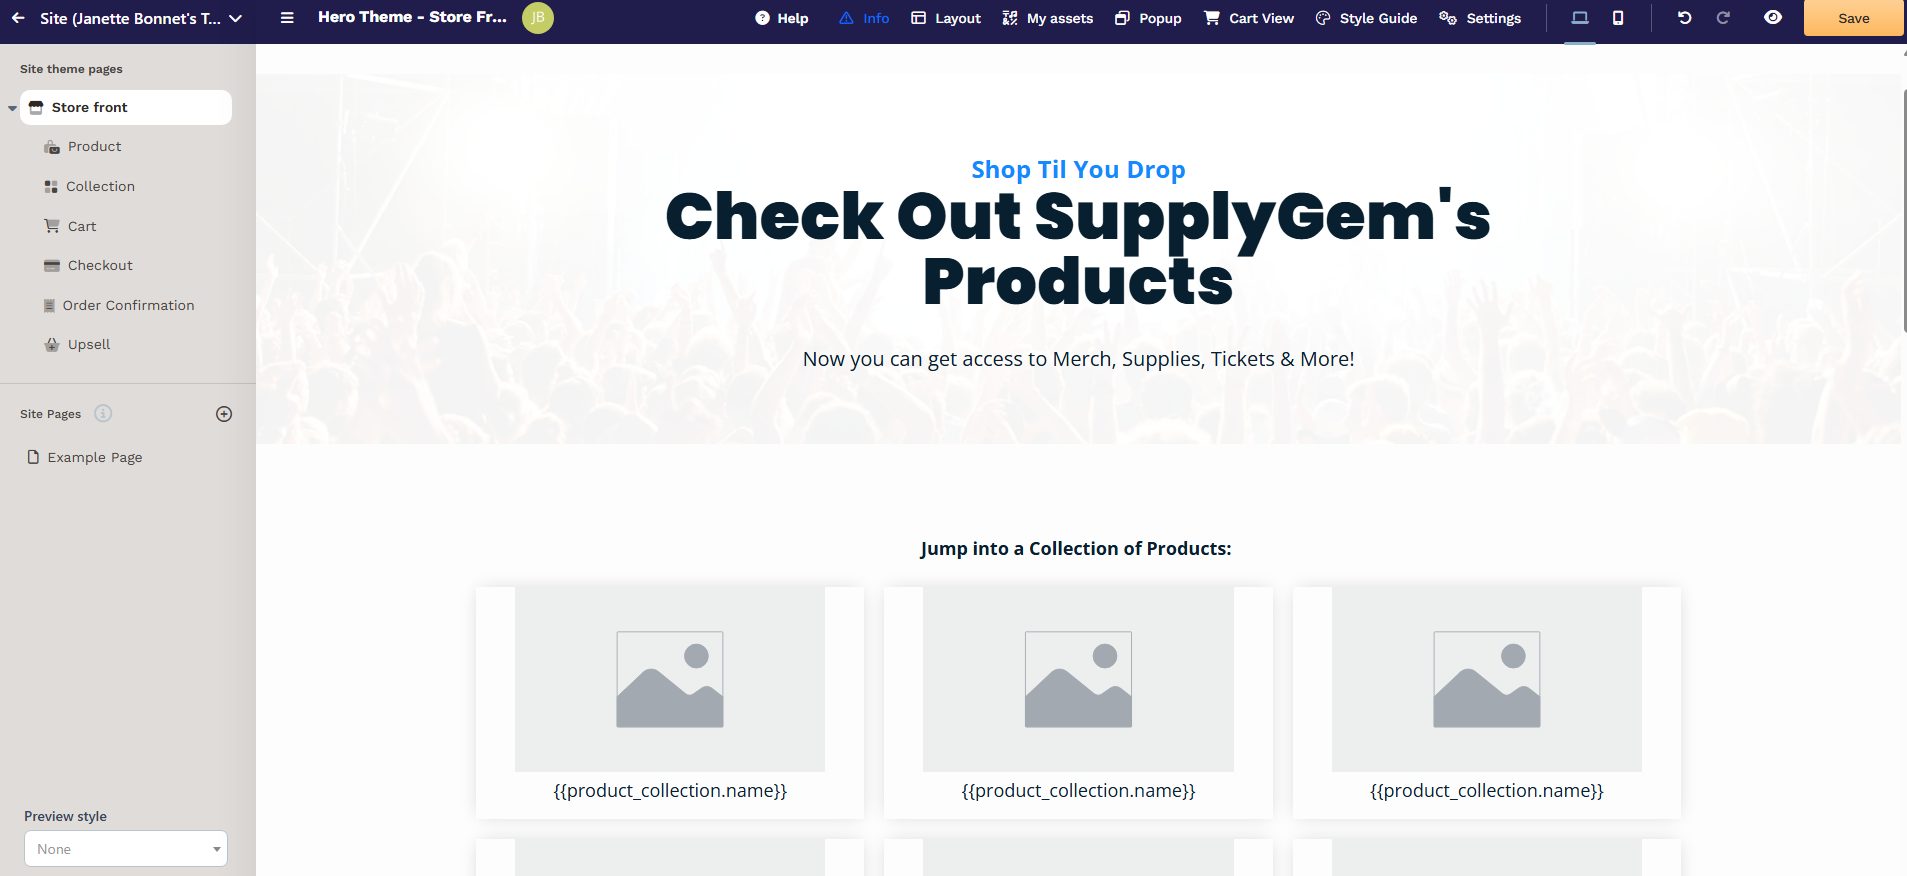Switch to mobile view

(x=1618, y=18)
